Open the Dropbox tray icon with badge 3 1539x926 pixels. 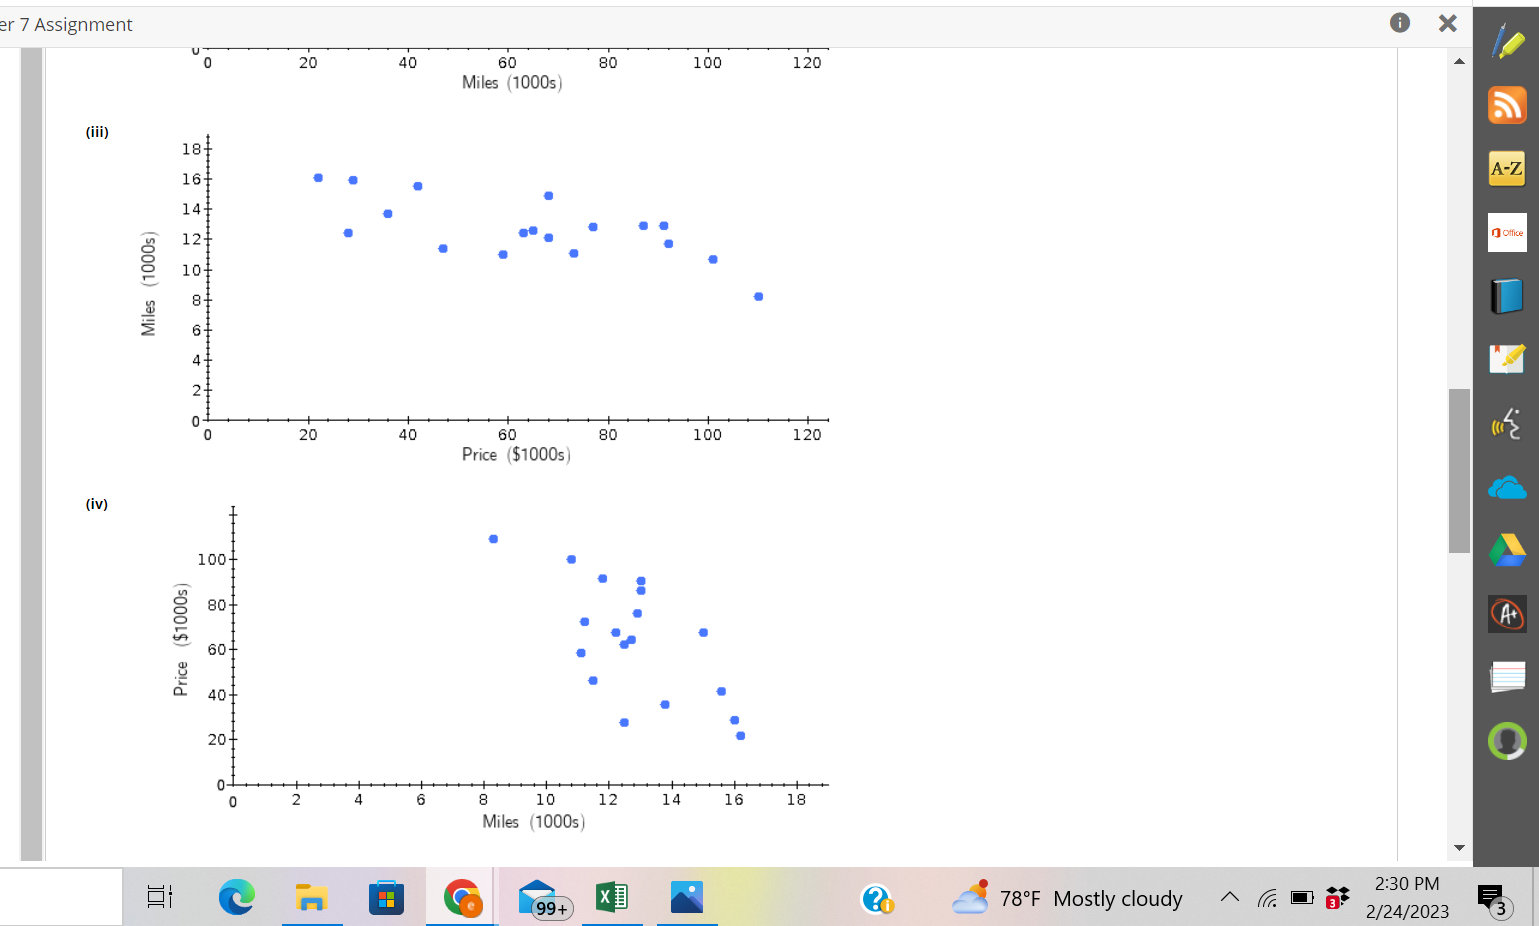tap(1337, 897)
